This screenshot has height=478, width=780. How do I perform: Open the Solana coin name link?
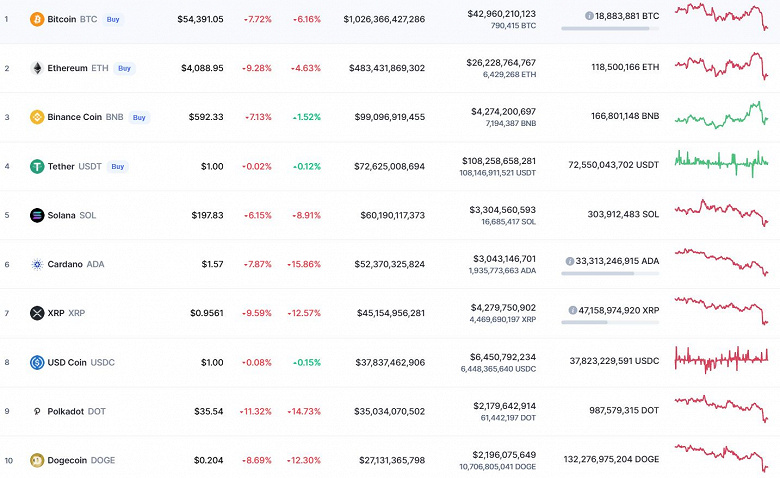click(62, 215)
